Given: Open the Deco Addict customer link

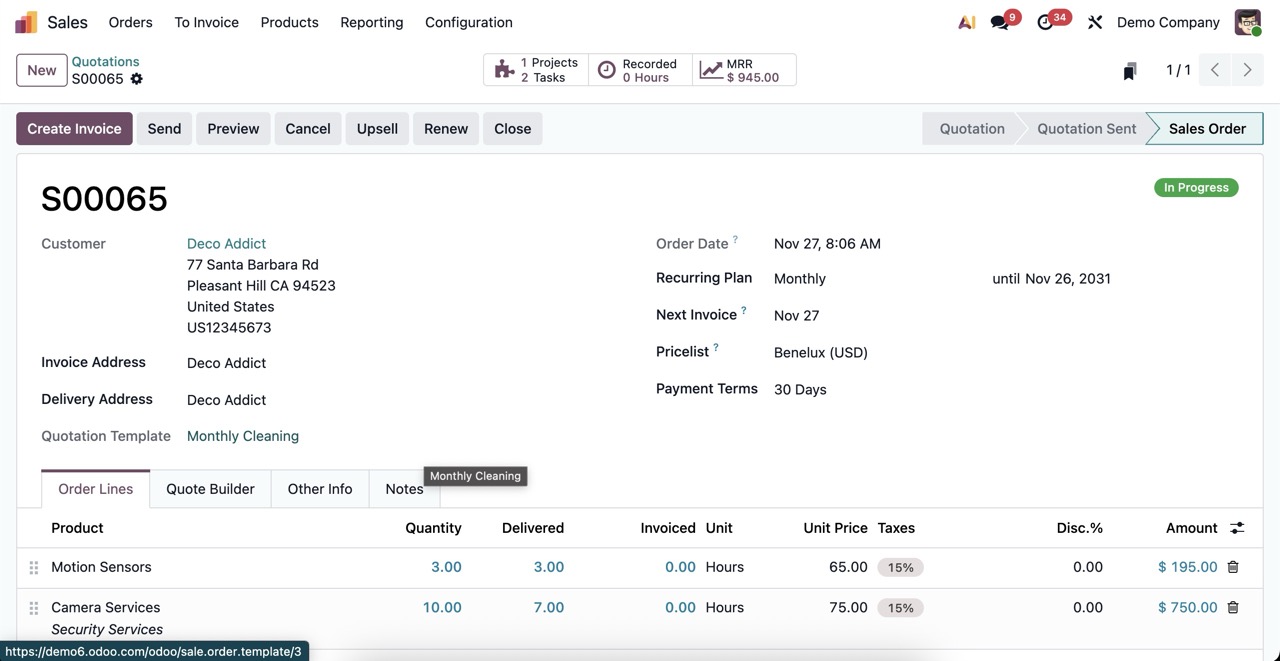Looking at the screenshot, I should click(226, 244).
